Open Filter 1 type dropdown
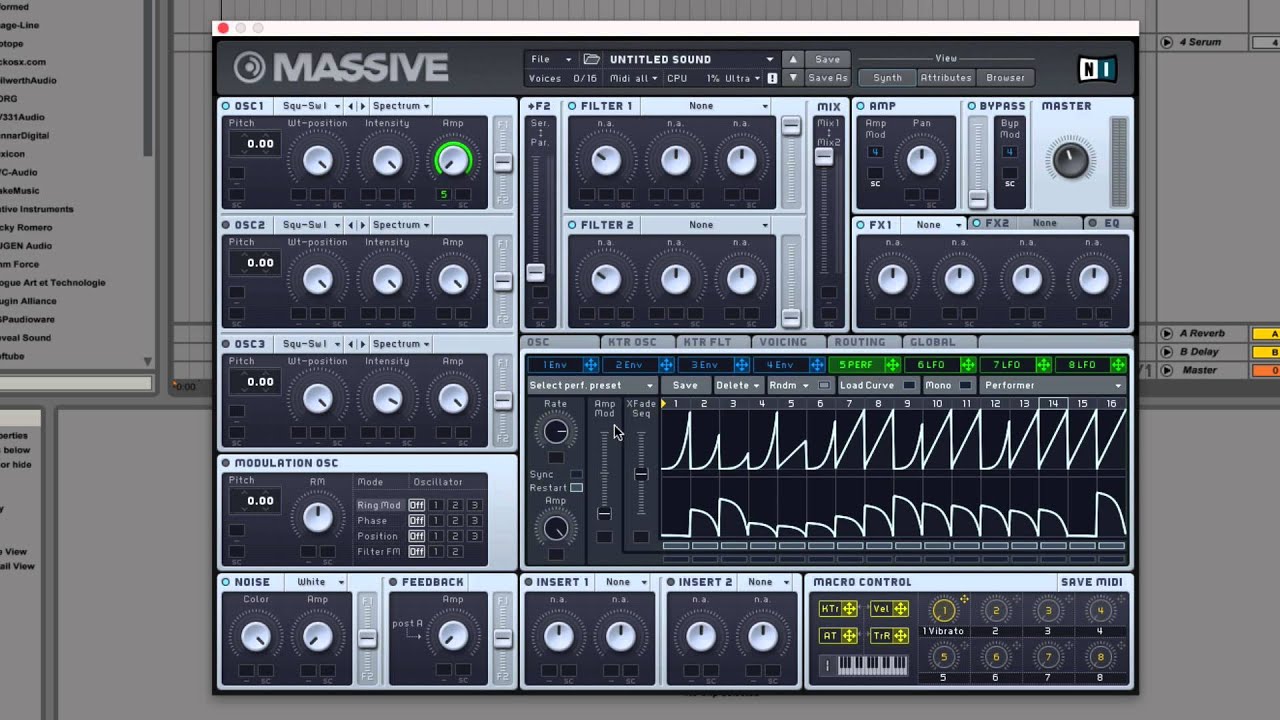The height and width of the screenshot is (720, 1280). point(707,106)
